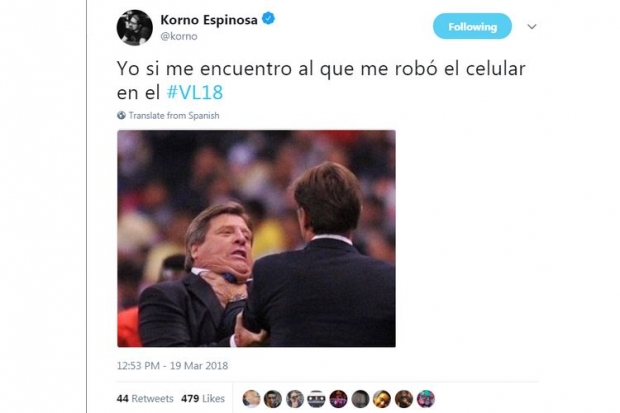Click the blue verified badge
This screenshot has width=620, height=413.
tap(269, 19)
